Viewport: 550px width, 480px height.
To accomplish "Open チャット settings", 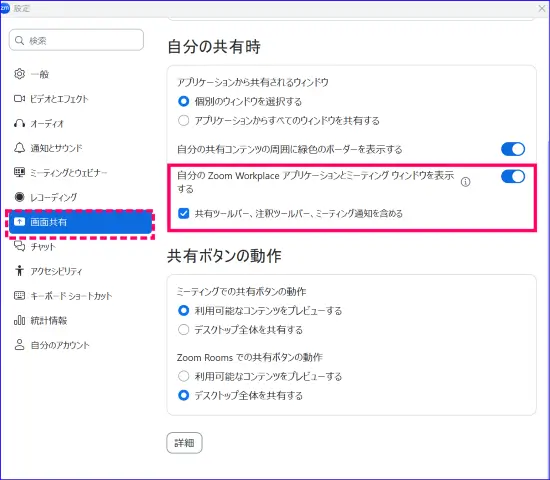I will 81,246.
